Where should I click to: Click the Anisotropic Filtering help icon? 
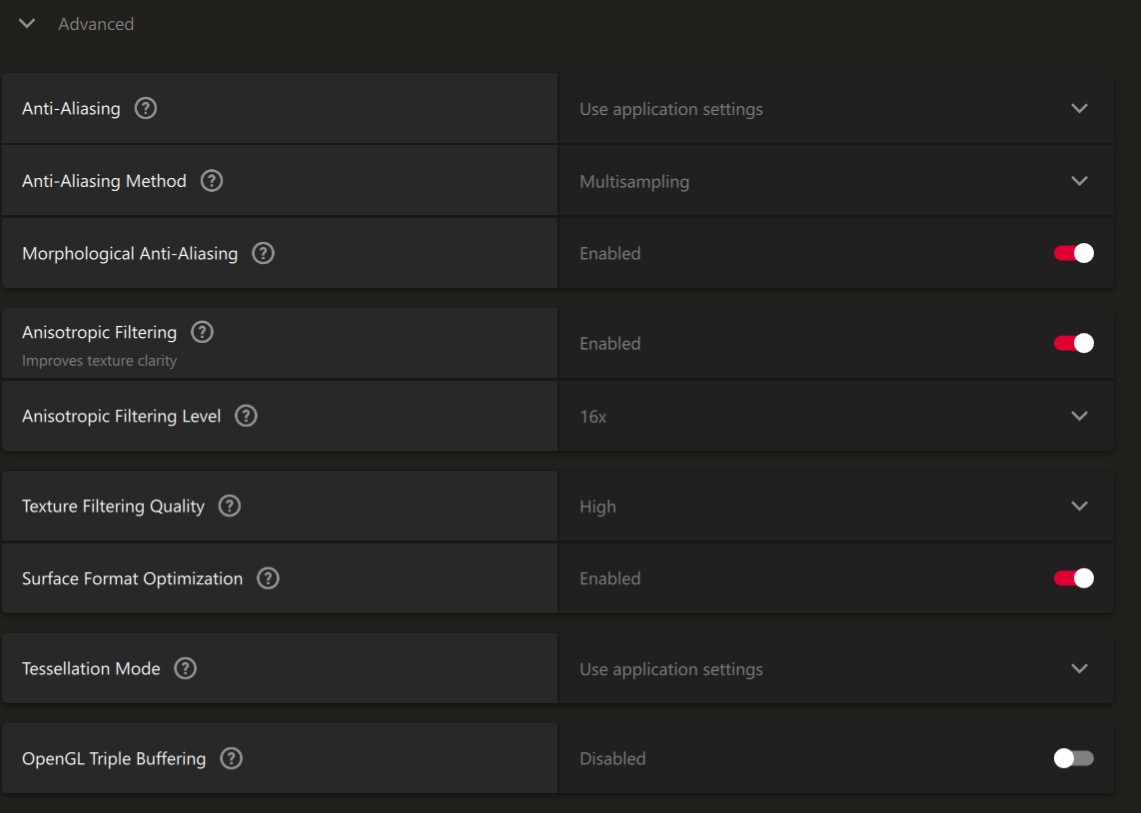click(202, 332)
